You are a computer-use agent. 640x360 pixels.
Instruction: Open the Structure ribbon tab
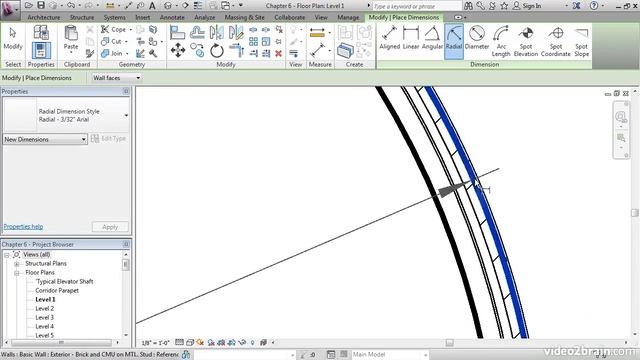[82, 18]
